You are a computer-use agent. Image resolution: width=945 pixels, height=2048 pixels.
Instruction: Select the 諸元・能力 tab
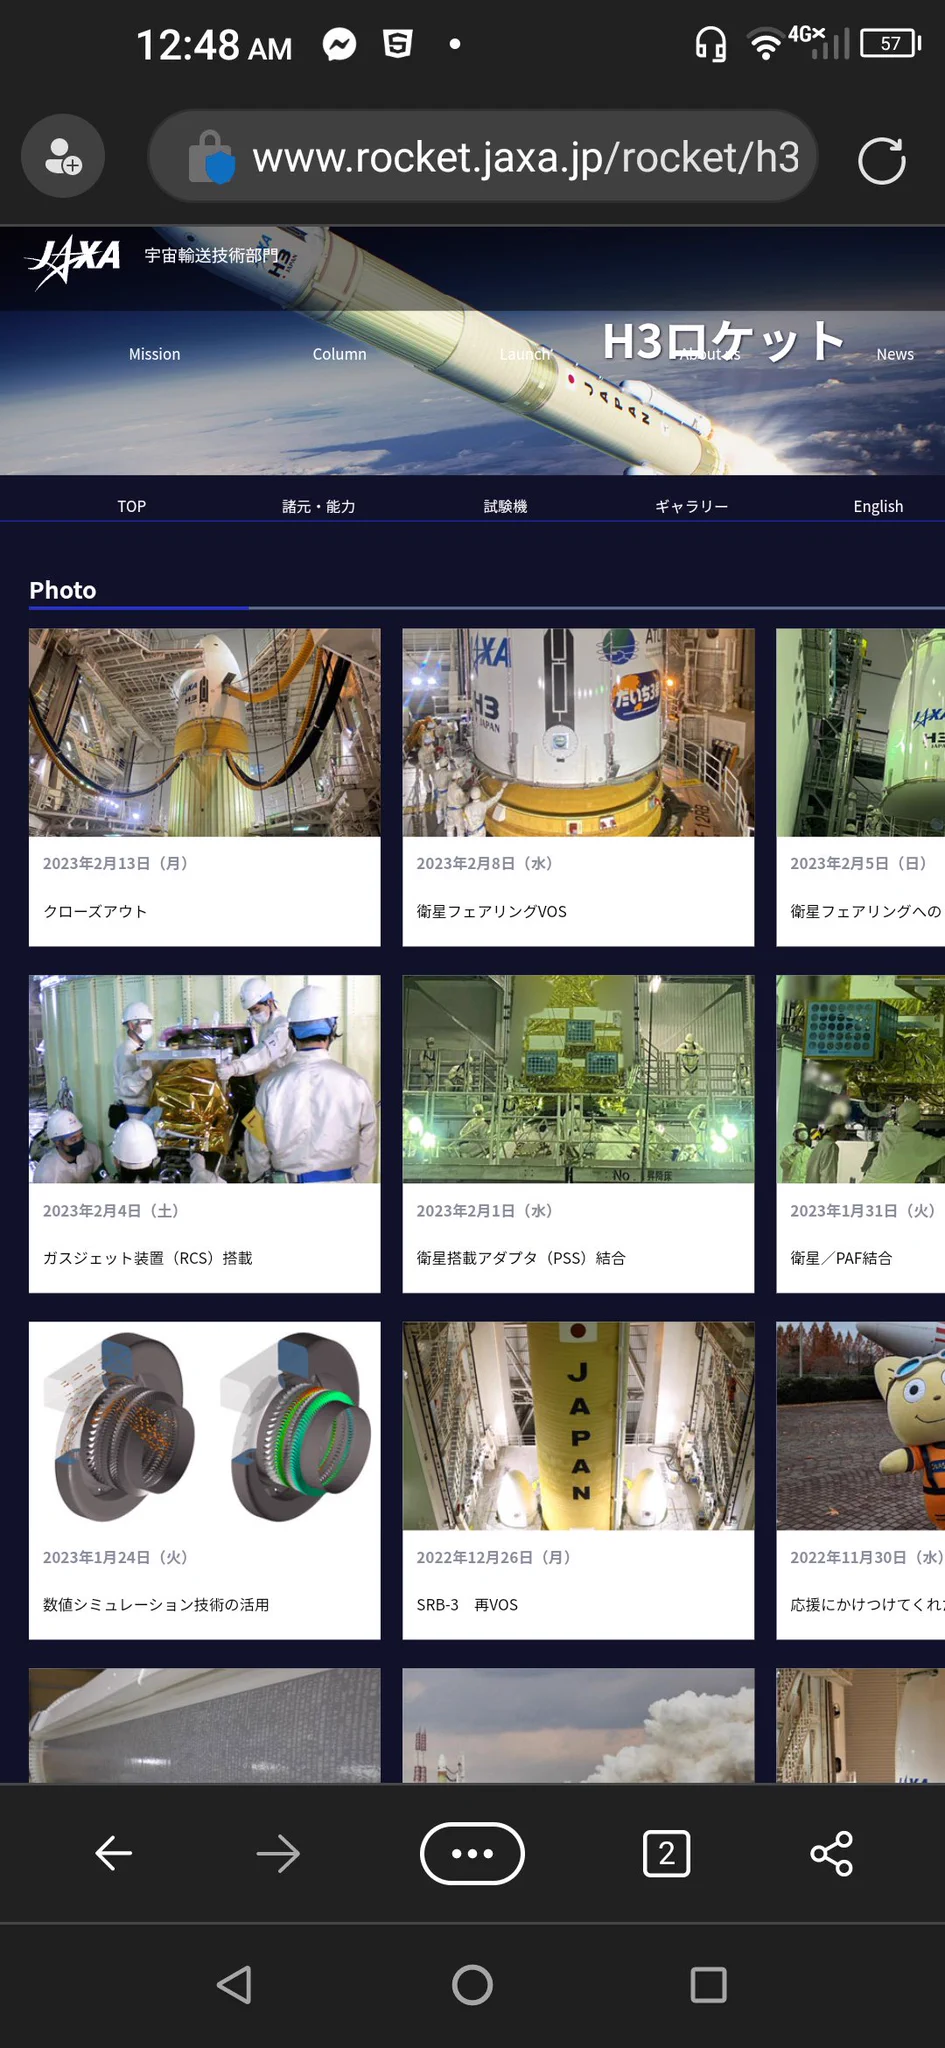click(318, 506)
